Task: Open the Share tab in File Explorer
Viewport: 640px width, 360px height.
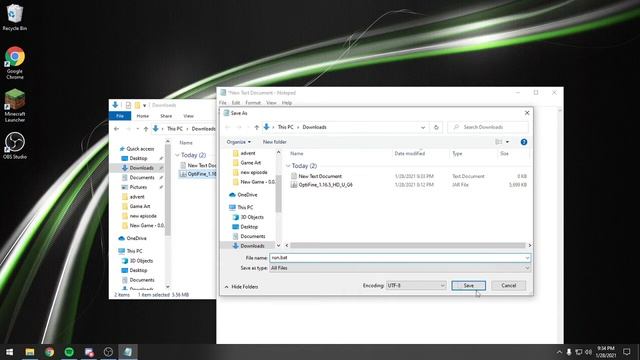Action: [x=166, y=116]
